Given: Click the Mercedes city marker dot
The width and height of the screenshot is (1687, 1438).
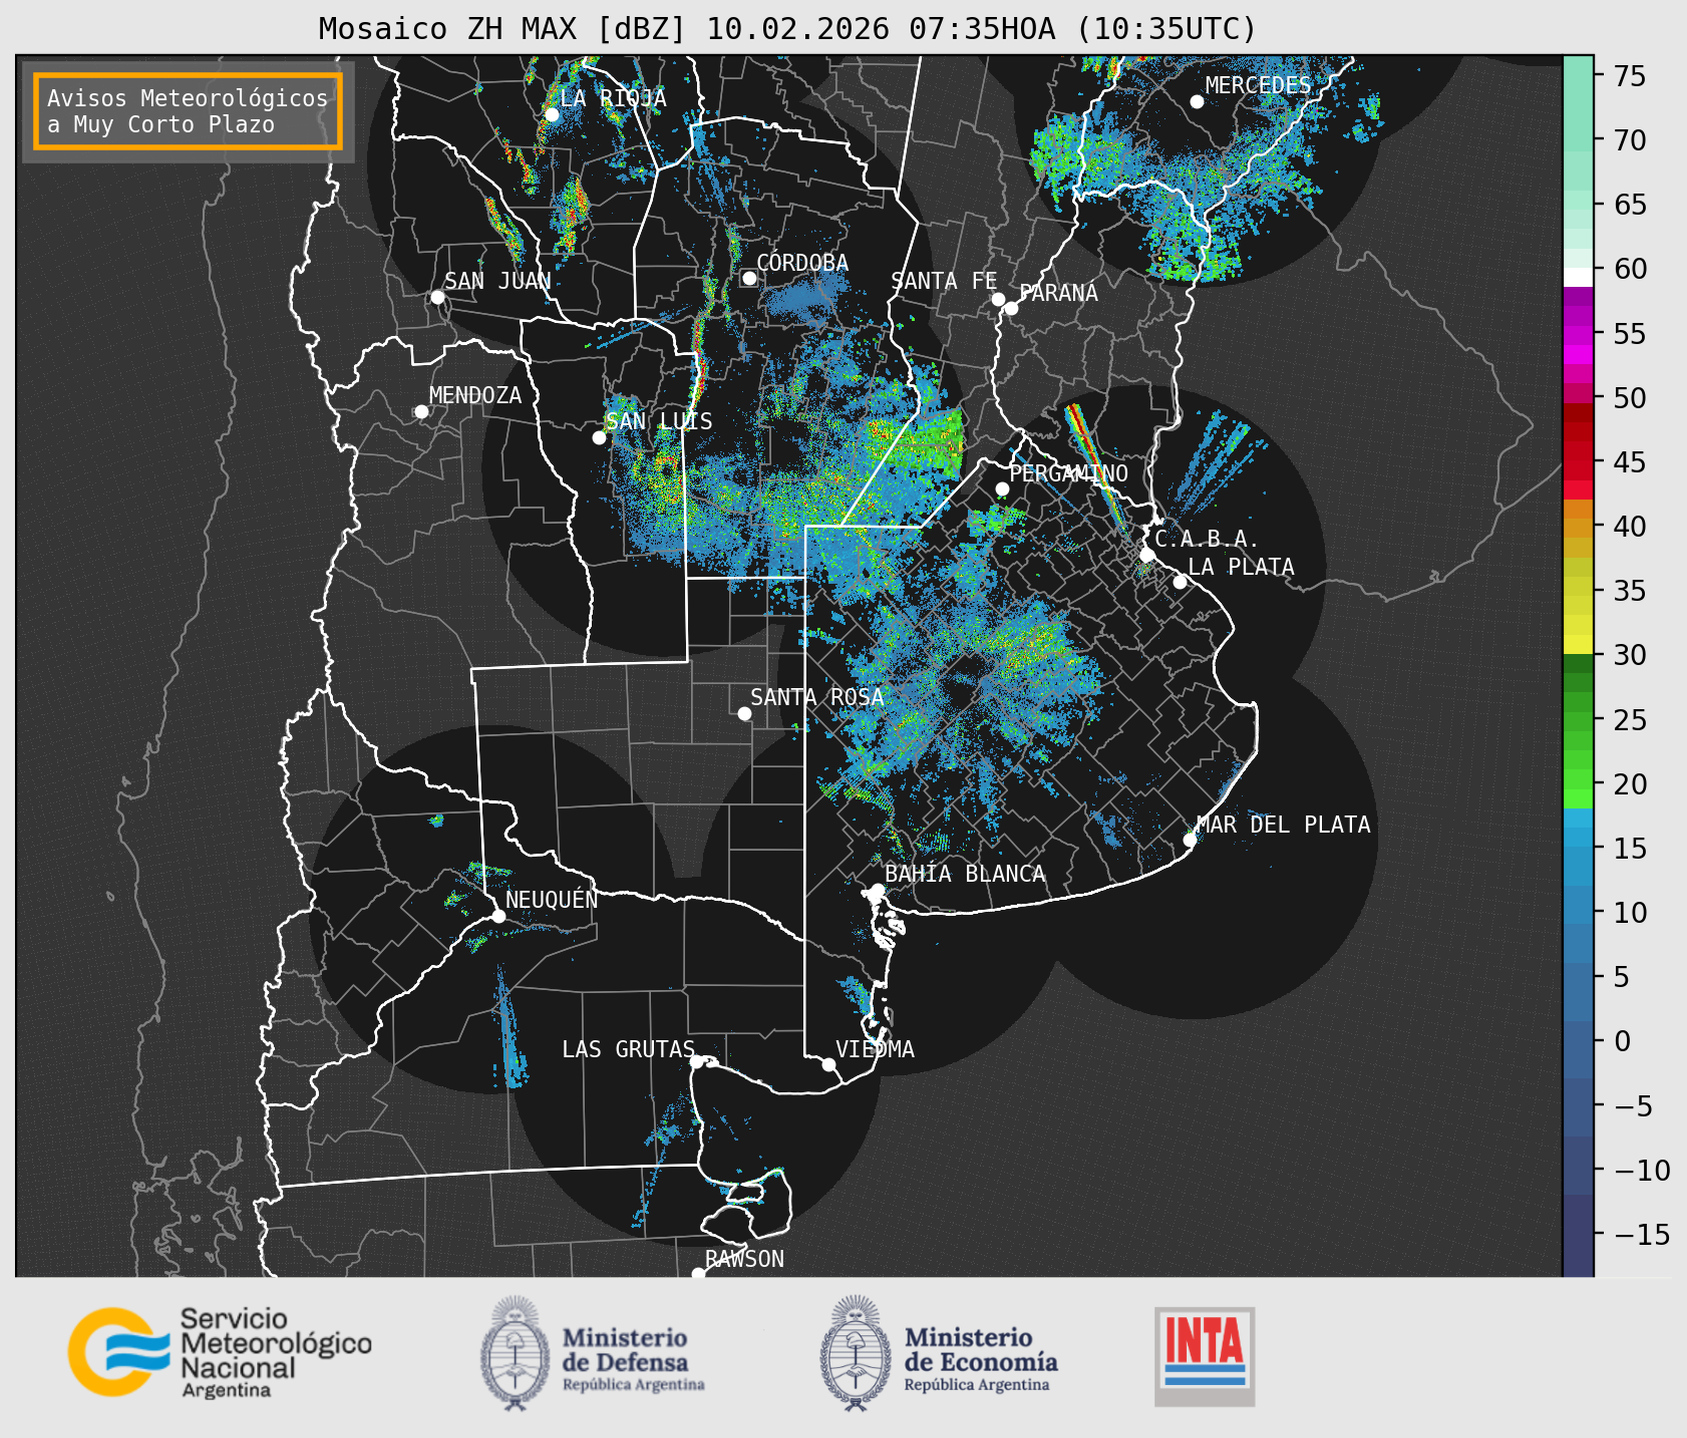Looking at the screenshot, I should point(1197,101).
